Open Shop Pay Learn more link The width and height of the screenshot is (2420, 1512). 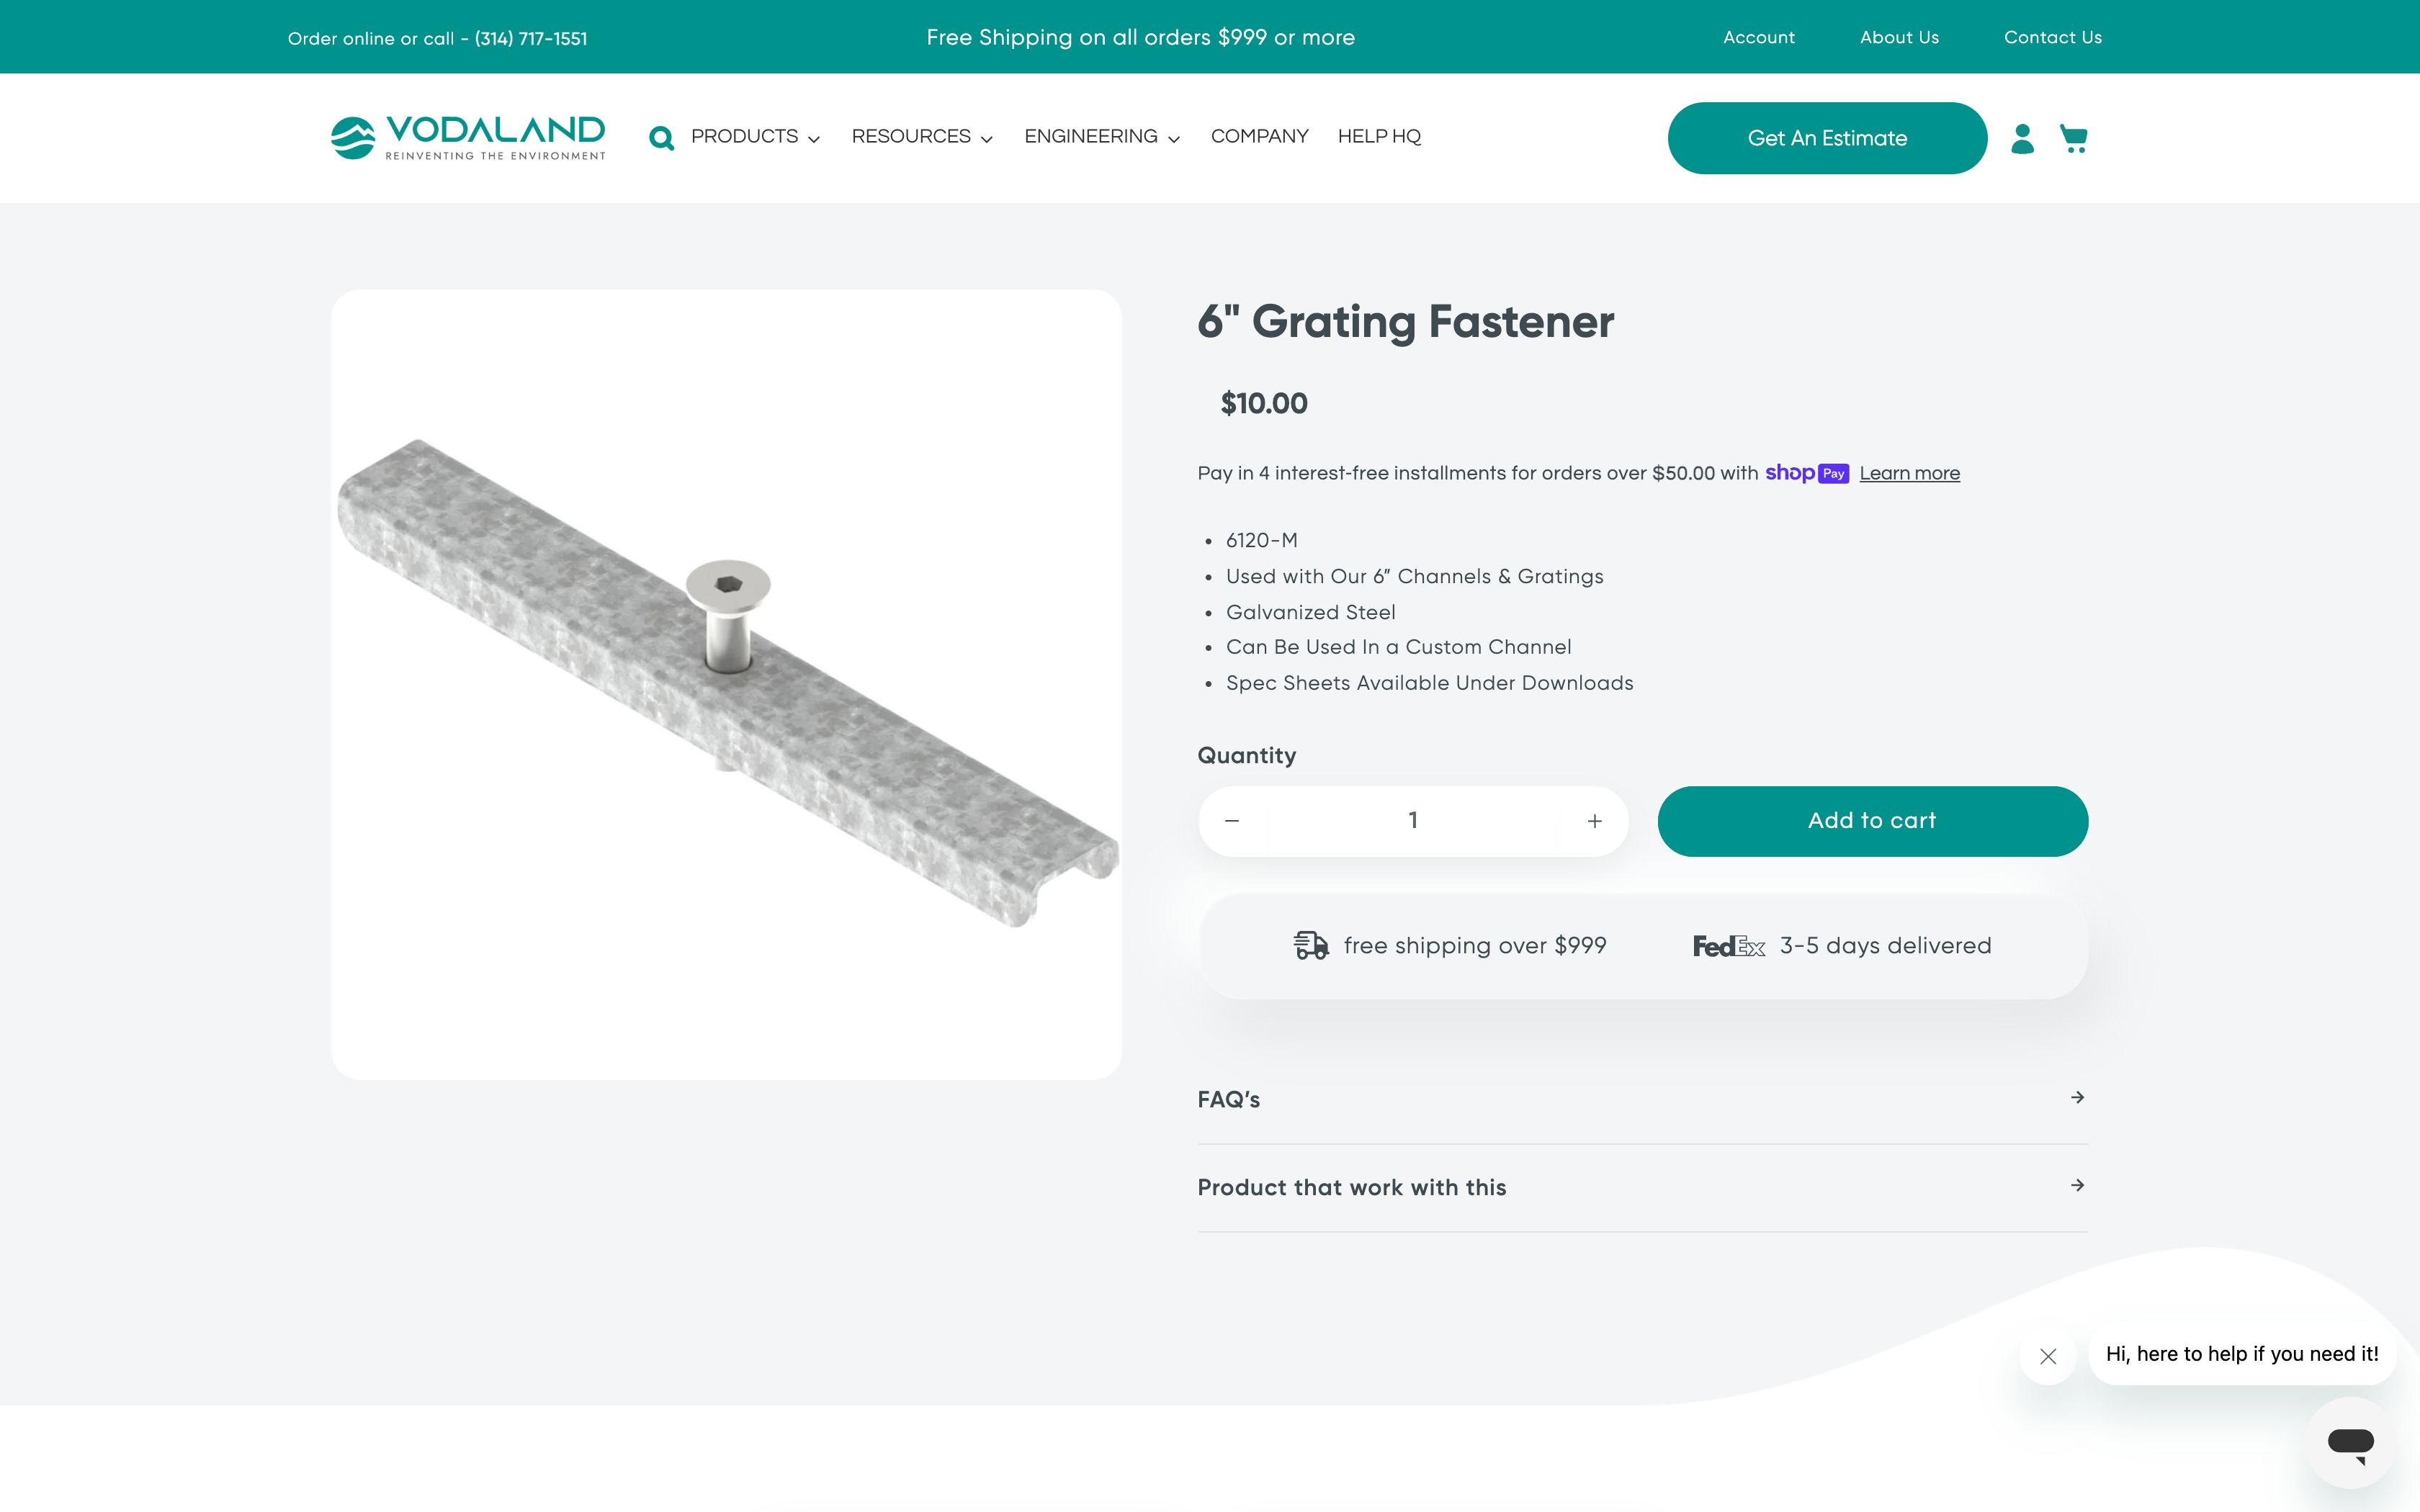1909,474
